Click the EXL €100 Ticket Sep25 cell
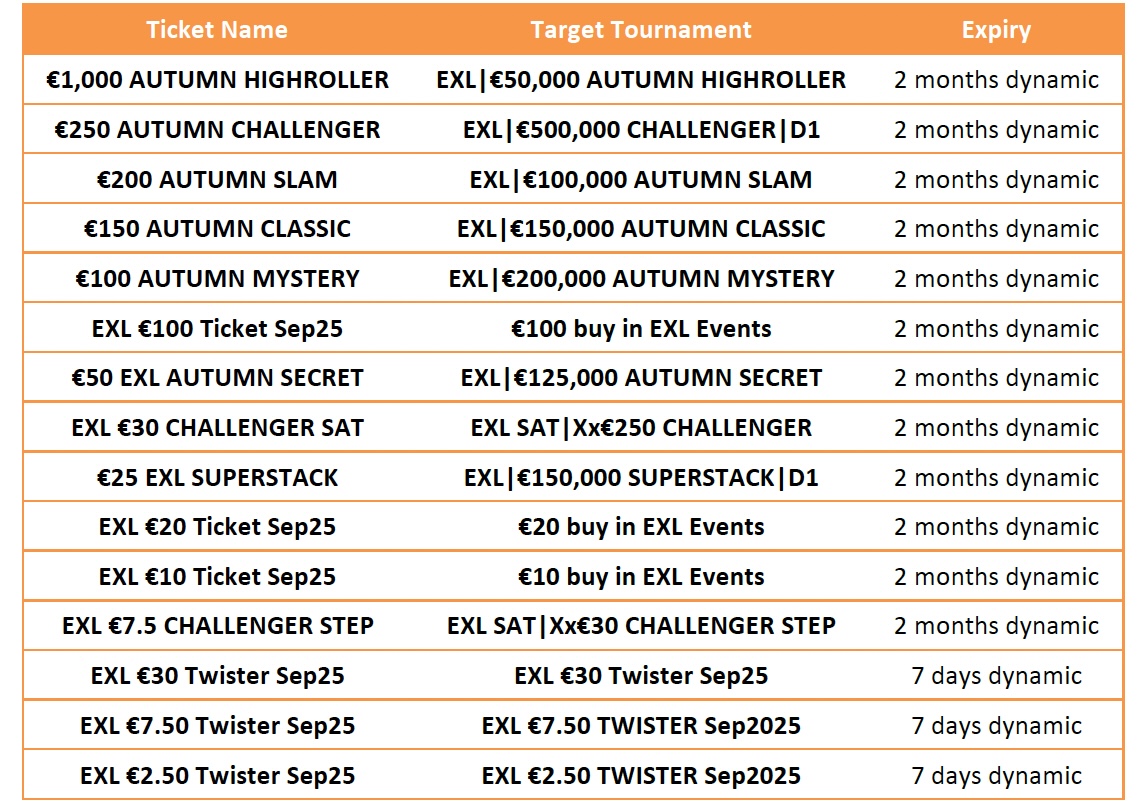 (x=217, y=328)
